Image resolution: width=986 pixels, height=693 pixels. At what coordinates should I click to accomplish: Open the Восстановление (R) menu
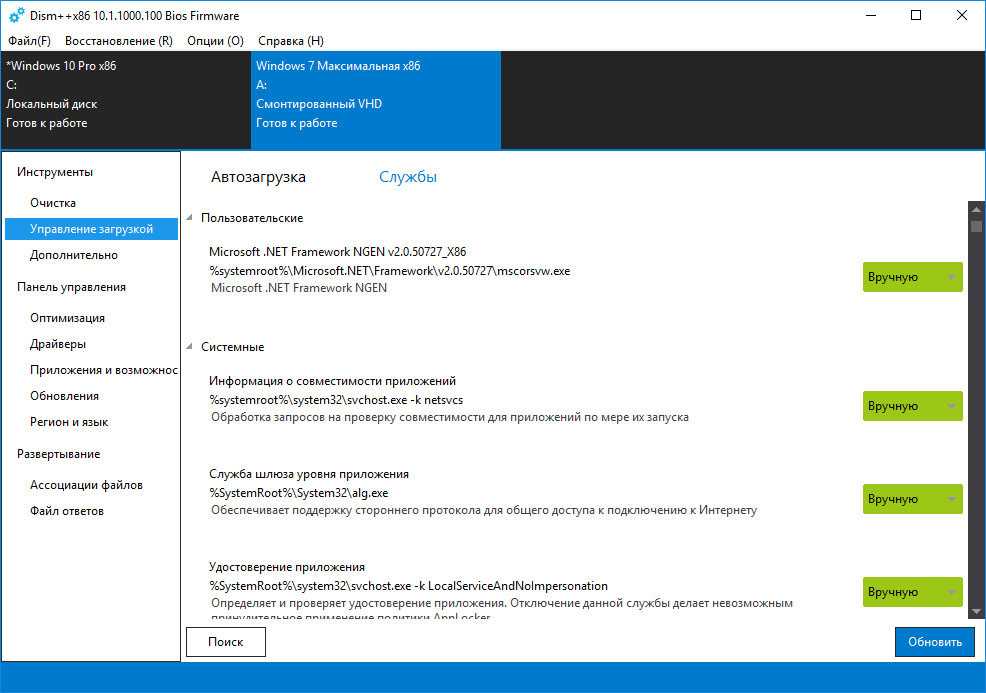point(118,41)
